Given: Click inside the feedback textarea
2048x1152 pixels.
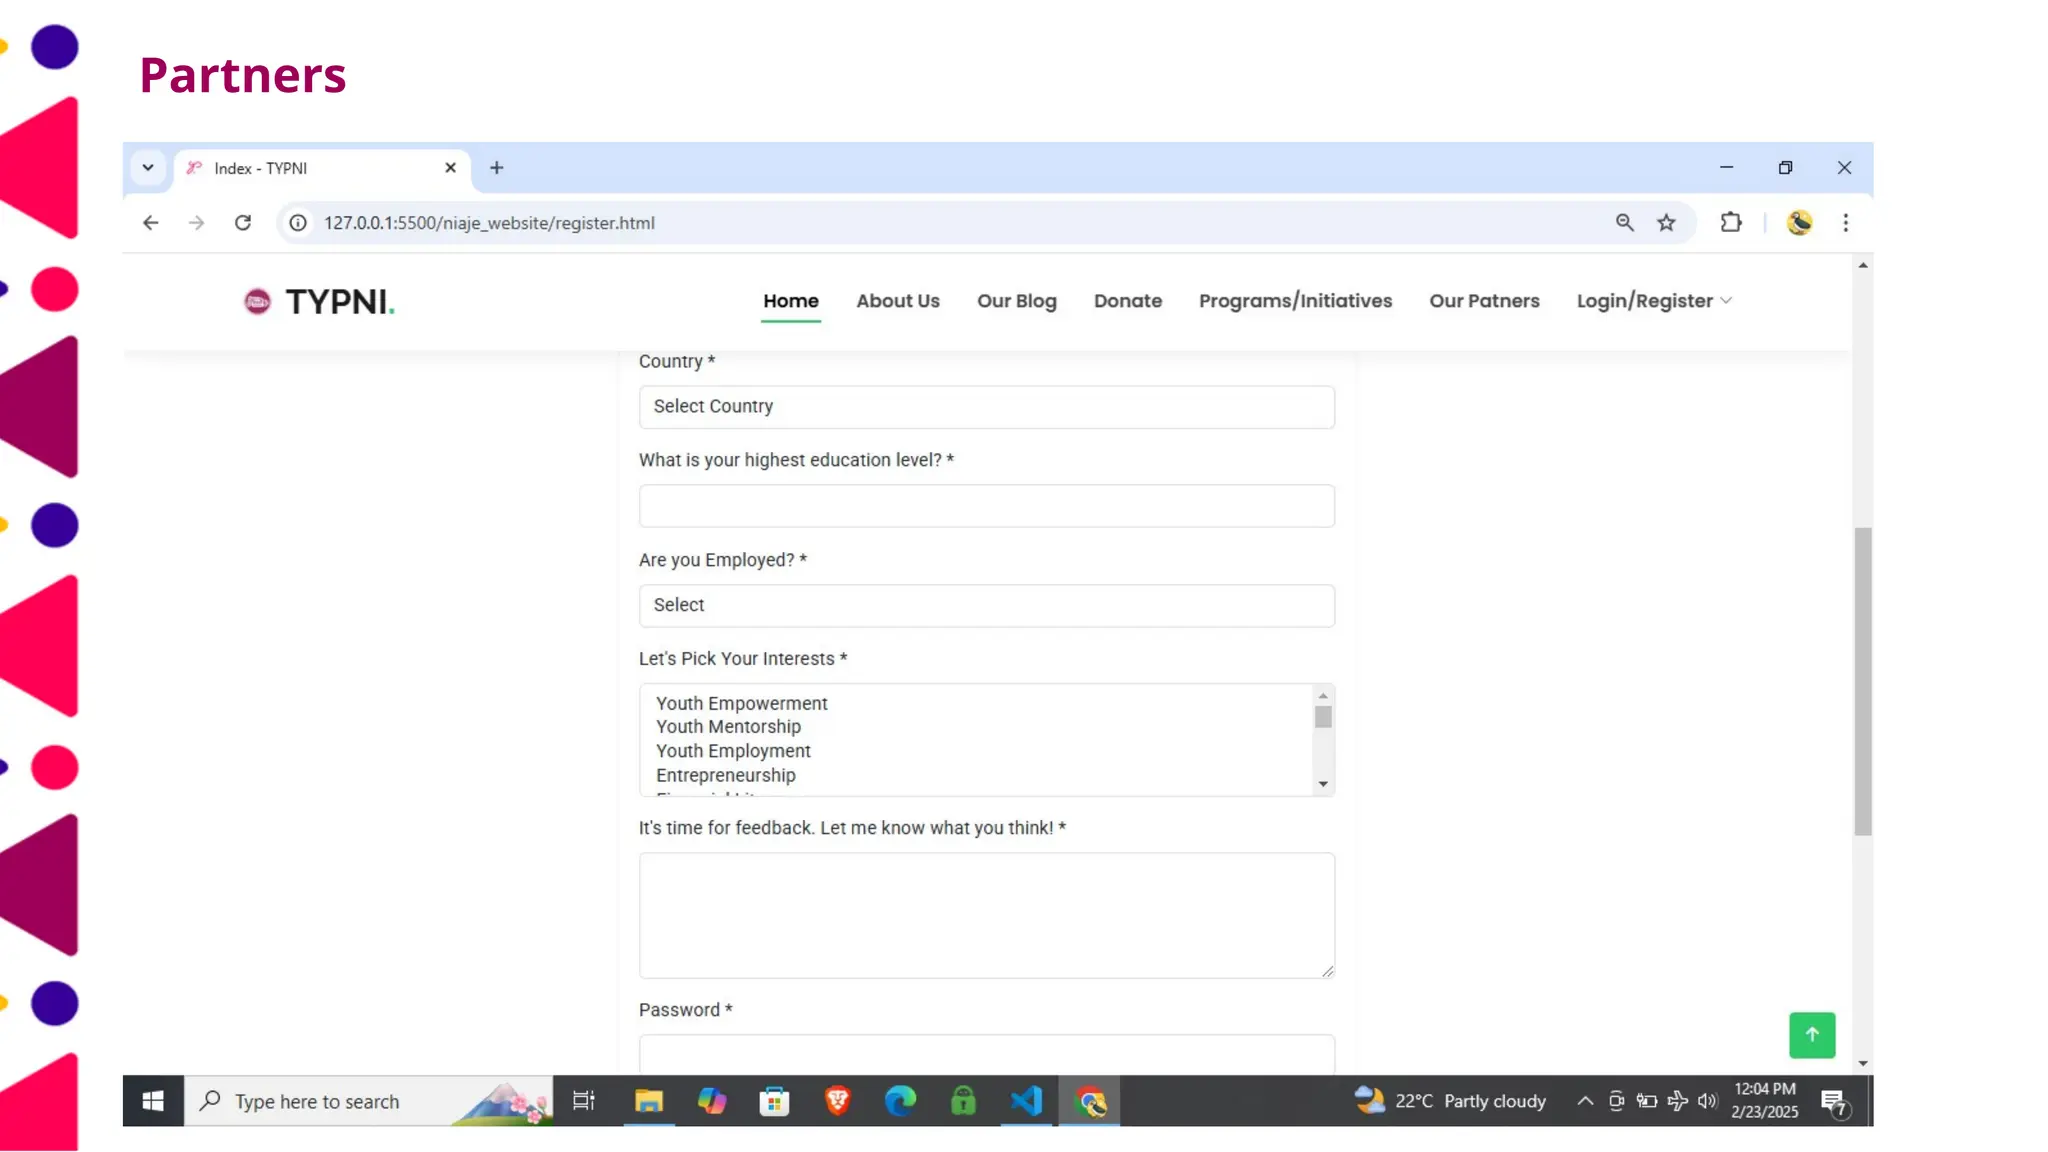Looking at the screenshot, I should (986, 915).
